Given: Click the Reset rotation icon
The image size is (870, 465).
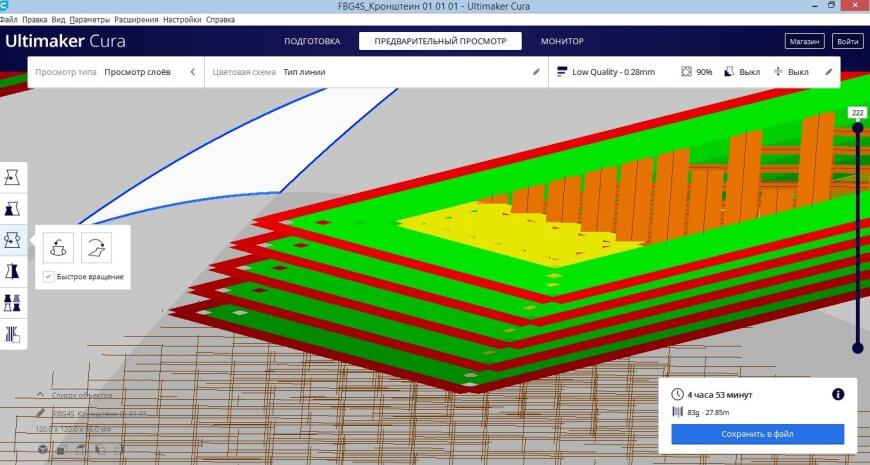Looking at the screenshot, I should click(x=58, y=247).
